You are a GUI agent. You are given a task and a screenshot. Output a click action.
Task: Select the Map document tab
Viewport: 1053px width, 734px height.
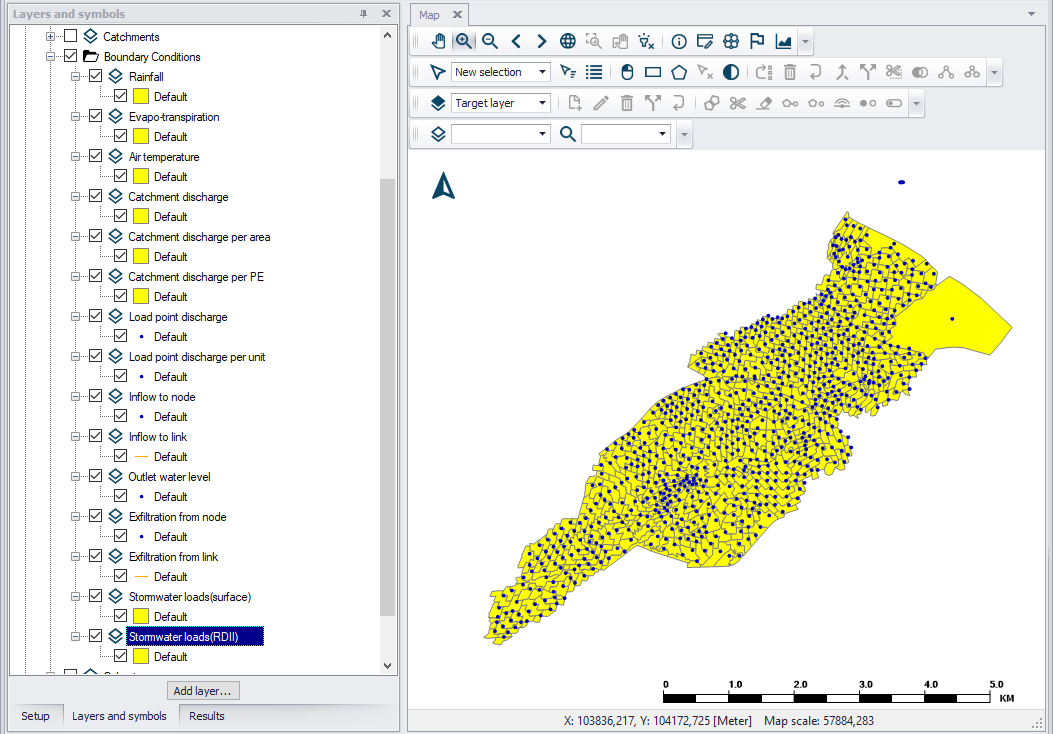click(430, 15)
